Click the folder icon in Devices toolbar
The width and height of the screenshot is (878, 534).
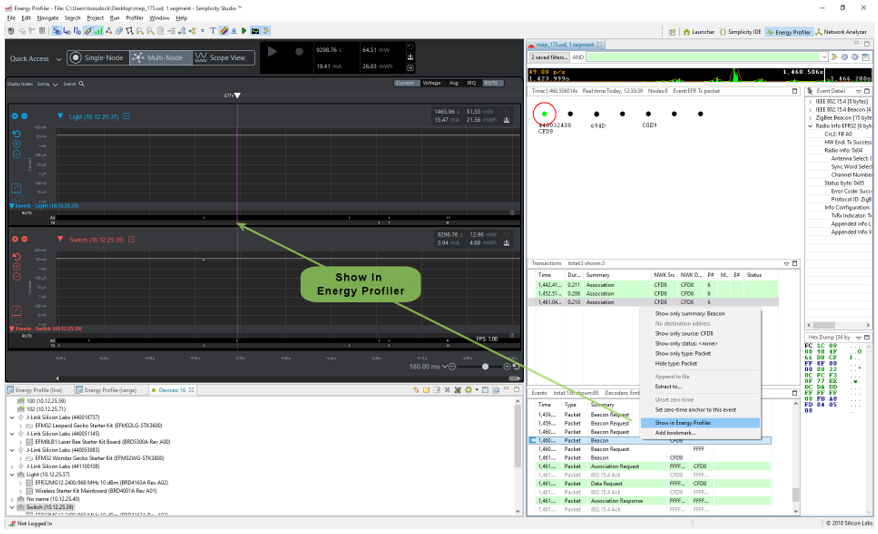[x=426, y=390]
